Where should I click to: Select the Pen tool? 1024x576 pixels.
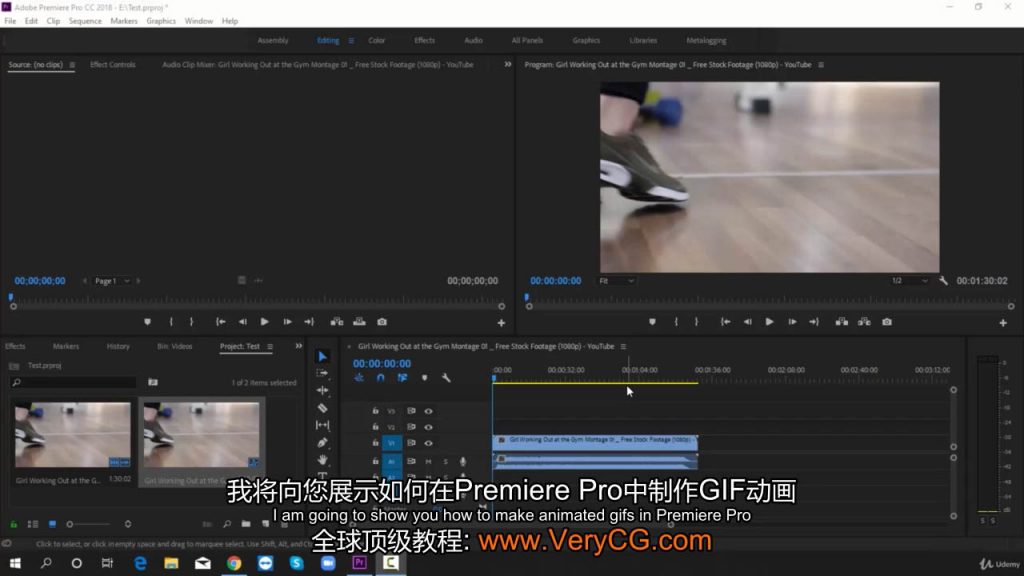coord(323,443)
